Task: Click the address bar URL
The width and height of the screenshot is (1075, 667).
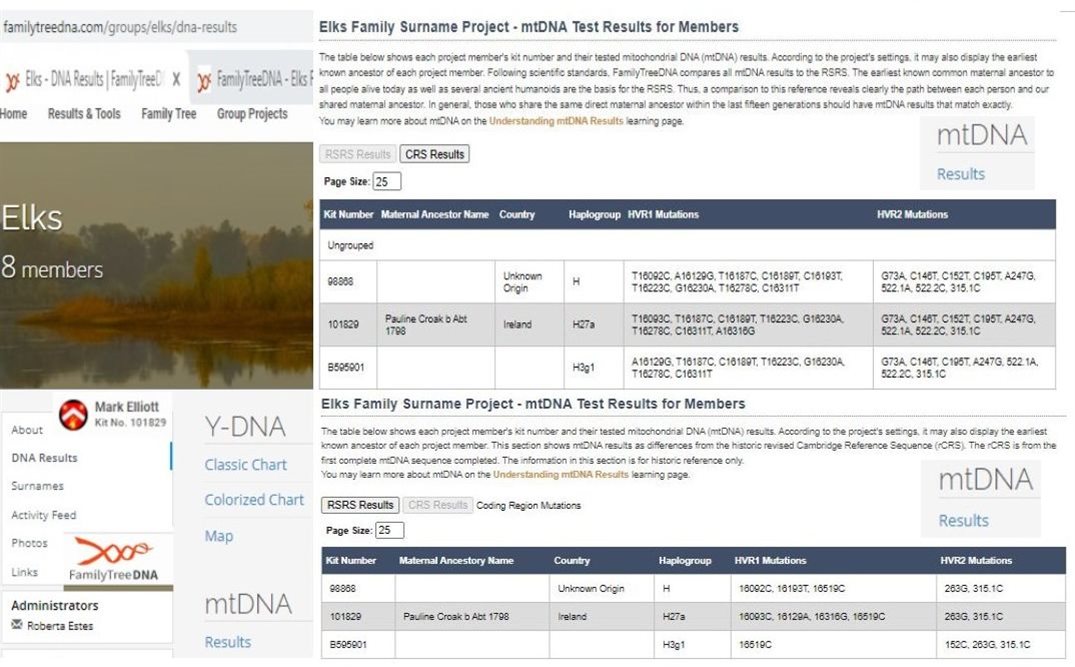Action: [x=120, y=27]
